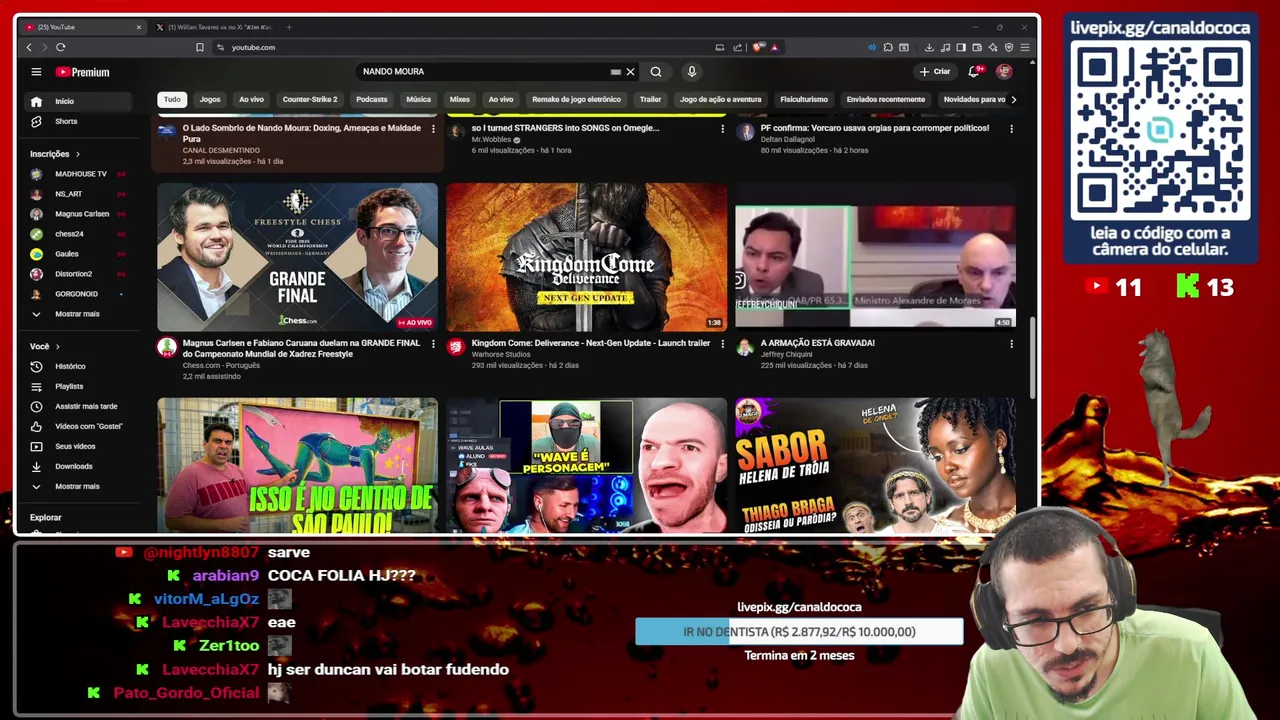Open Downloads in the YouTube sidebar
1280x720 pixels.
tap(80, 466)
